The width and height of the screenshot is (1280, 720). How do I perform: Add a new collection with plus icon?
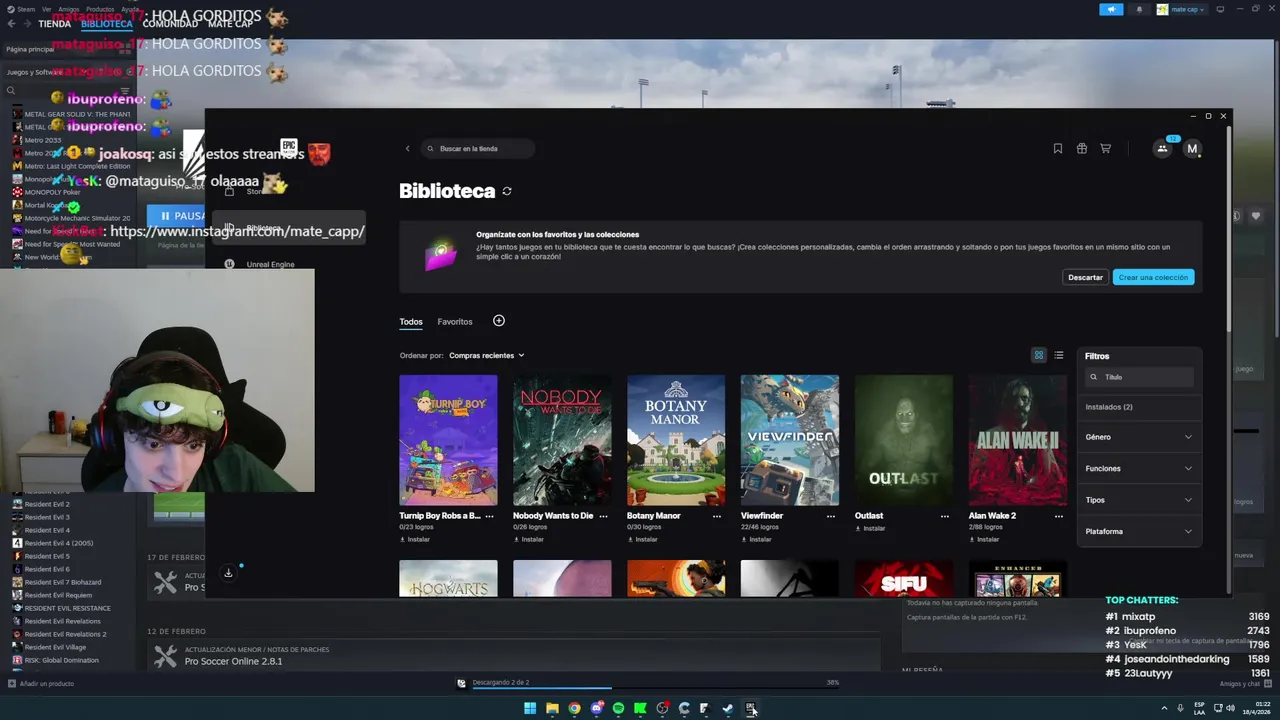pos(499,321)
